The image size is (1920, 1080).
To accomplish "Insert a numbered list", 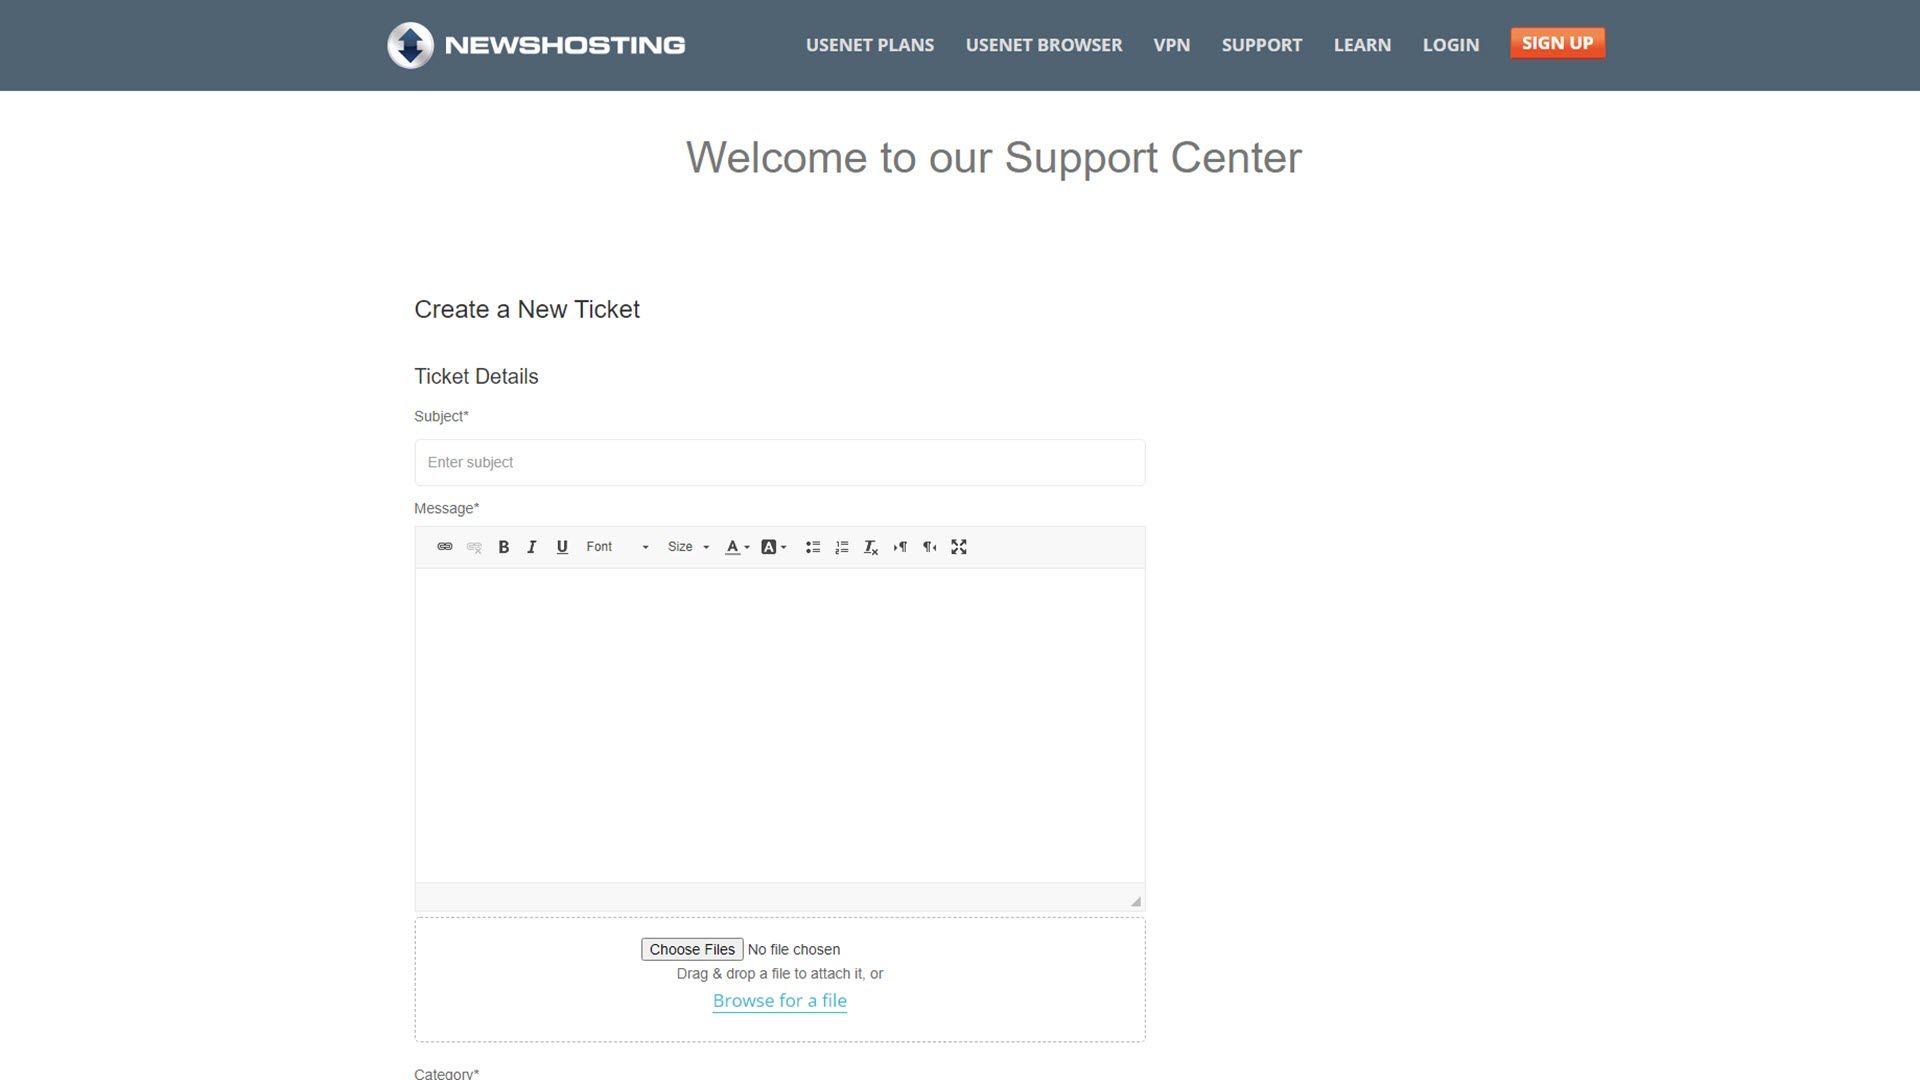I will (842, 547).
